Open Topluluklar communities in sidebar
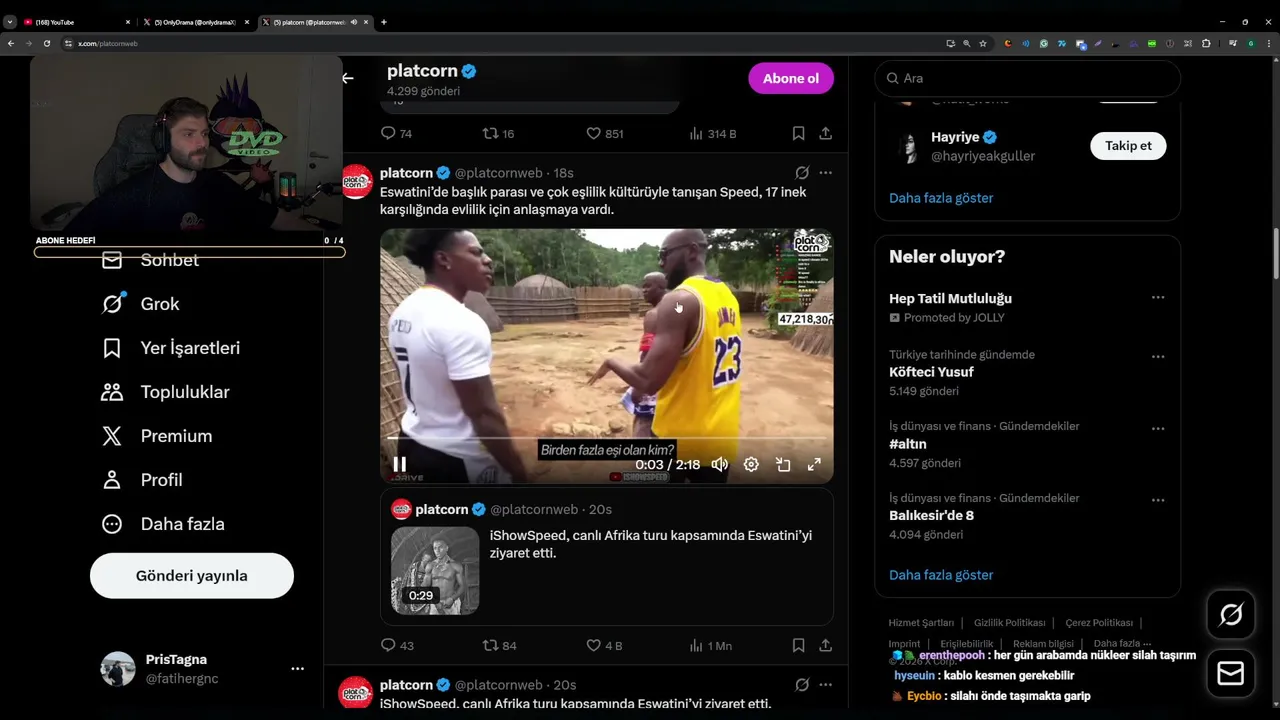 tap(166, 392)
